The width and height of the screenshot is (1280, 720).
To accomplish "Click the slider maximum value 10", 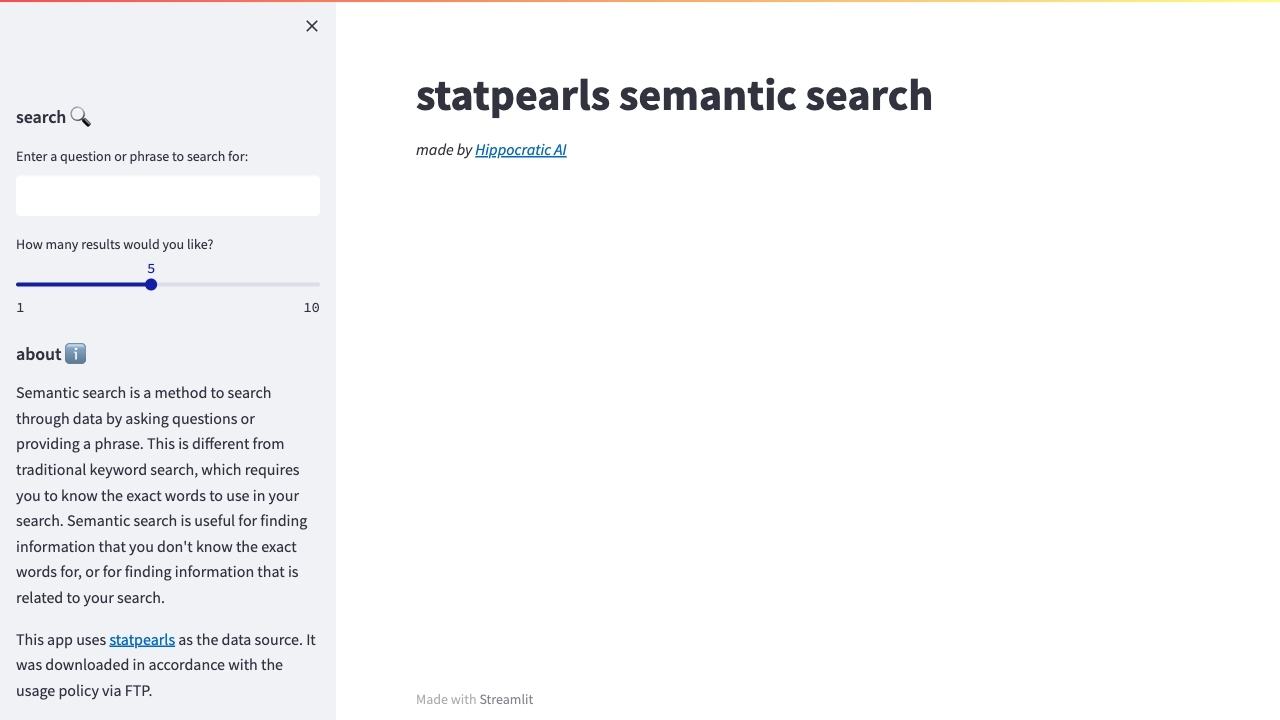I will click(x=312, y=308).
